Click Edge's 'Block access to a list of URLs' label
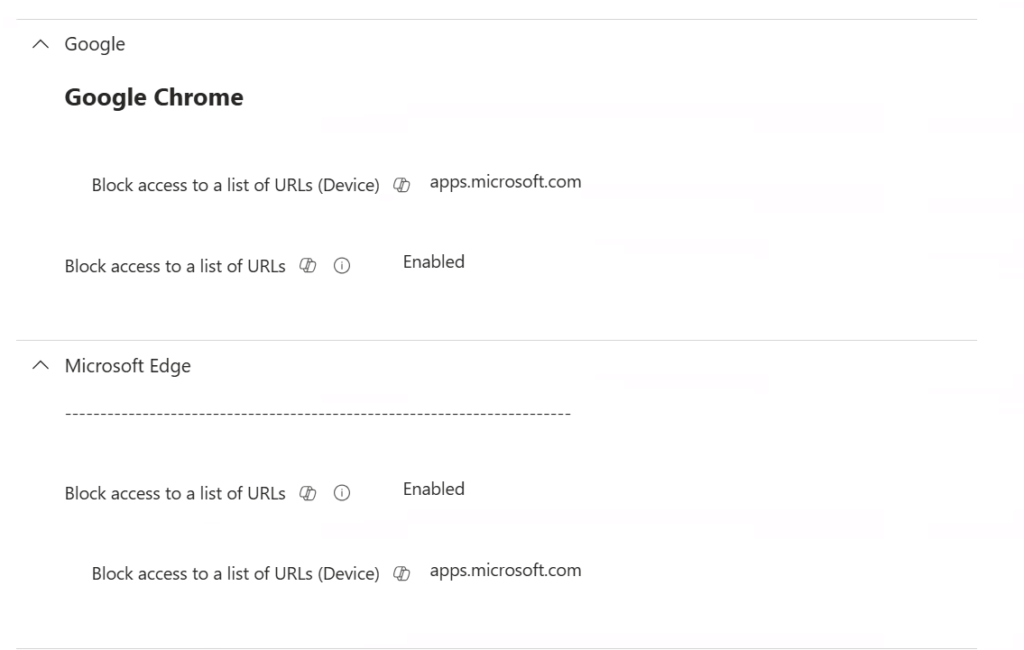The width and height of the screenshot is (1024, 650). [x=175, y=493]
